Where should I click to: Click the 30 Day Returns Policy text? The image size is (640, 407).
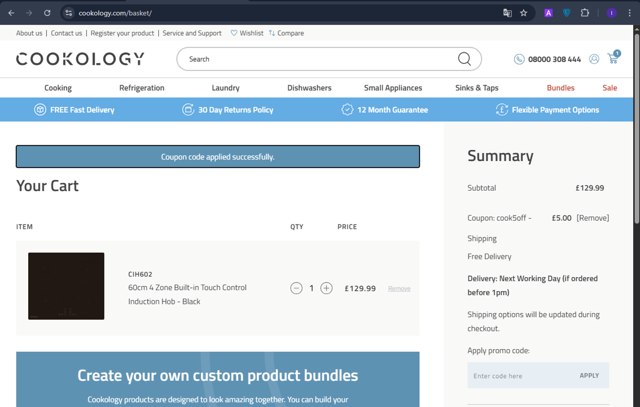[236, 110]
